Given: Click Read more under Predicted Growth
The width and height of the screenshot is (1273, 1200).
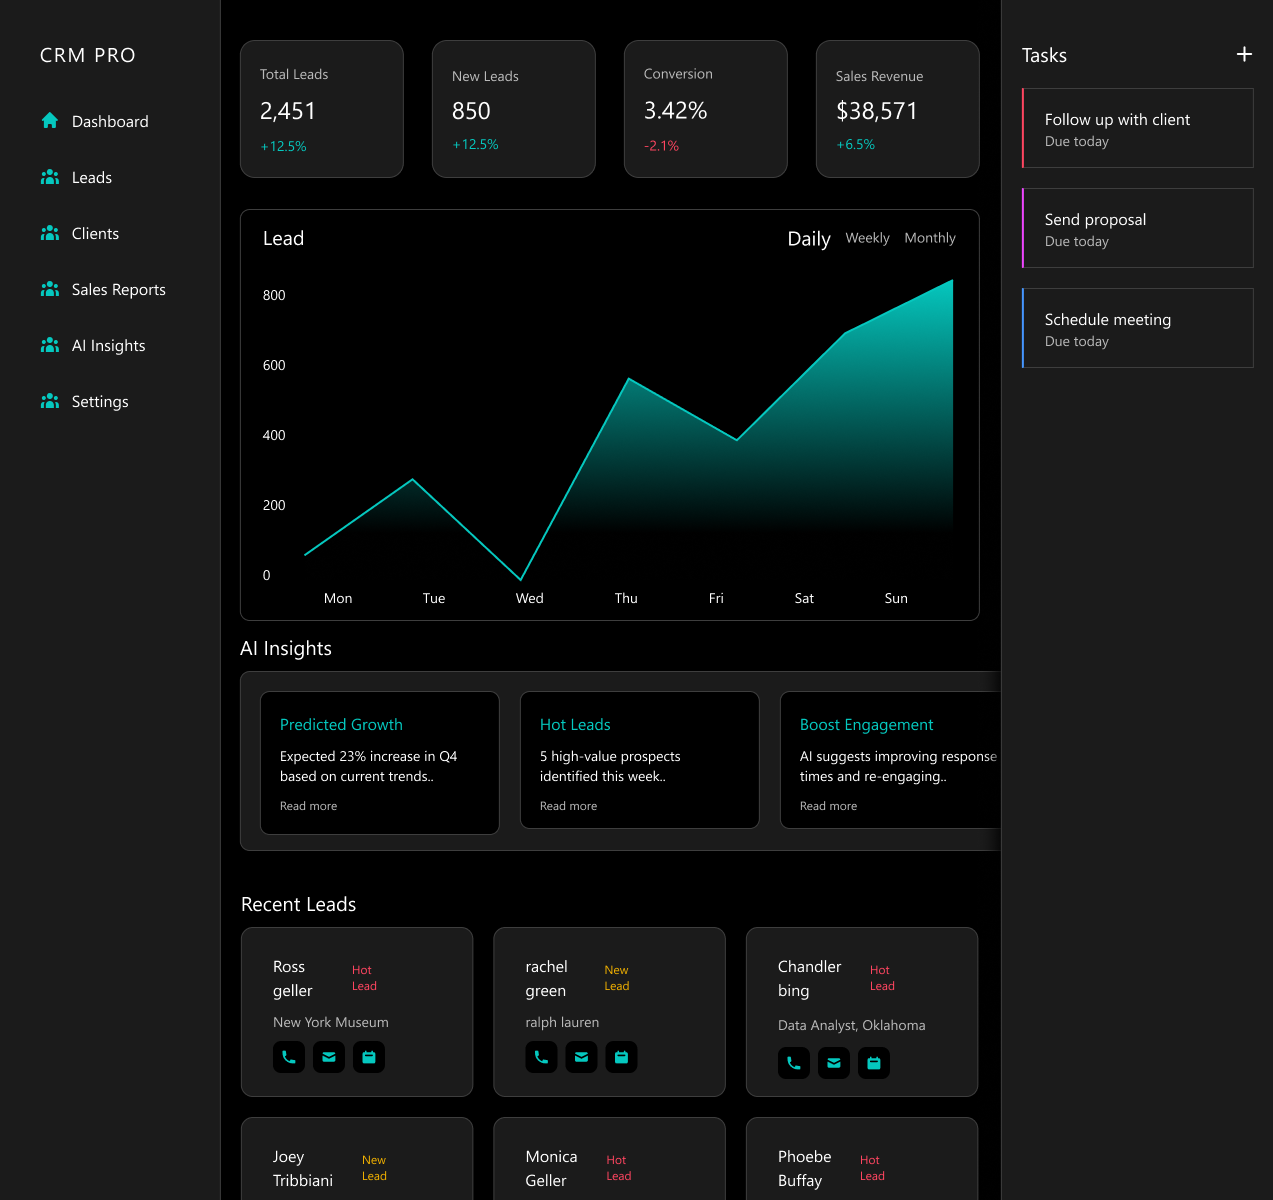Looking at the screenshot, I should coord(308,806).
